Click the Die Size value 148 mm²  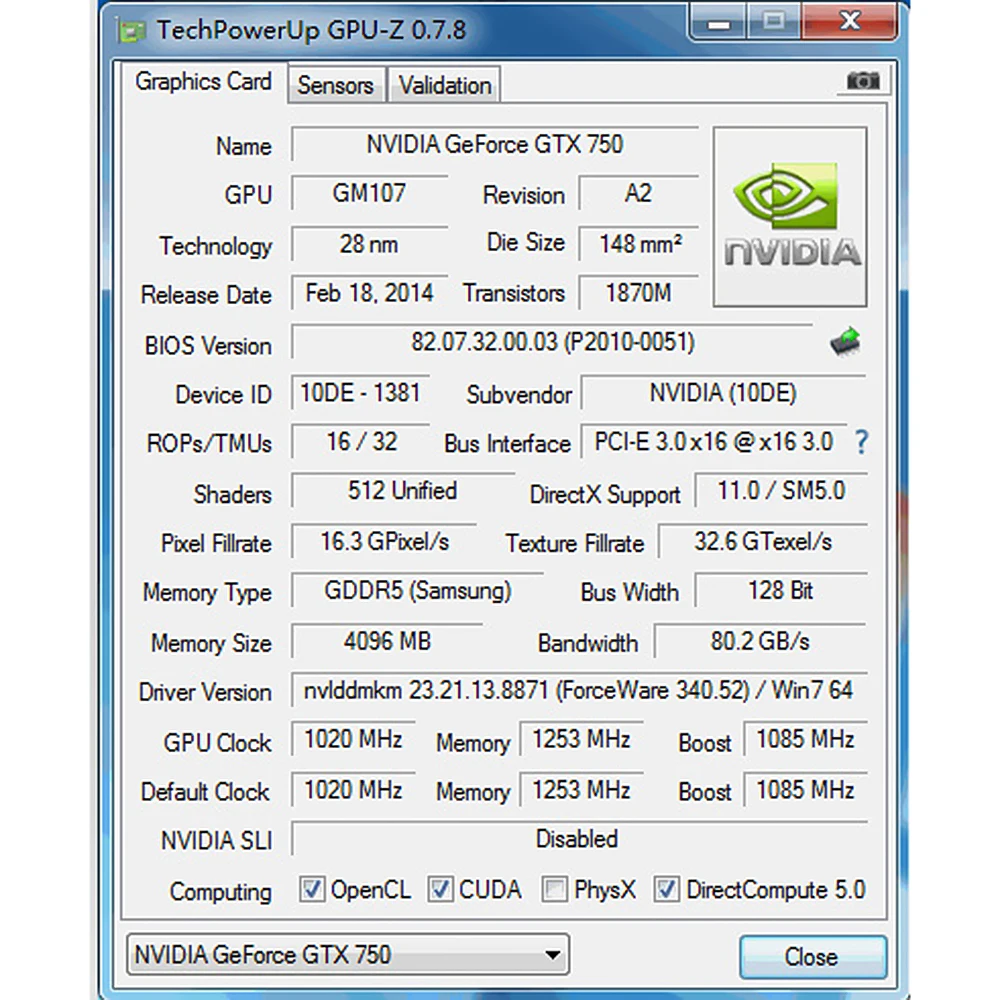(x=638, y=244)
